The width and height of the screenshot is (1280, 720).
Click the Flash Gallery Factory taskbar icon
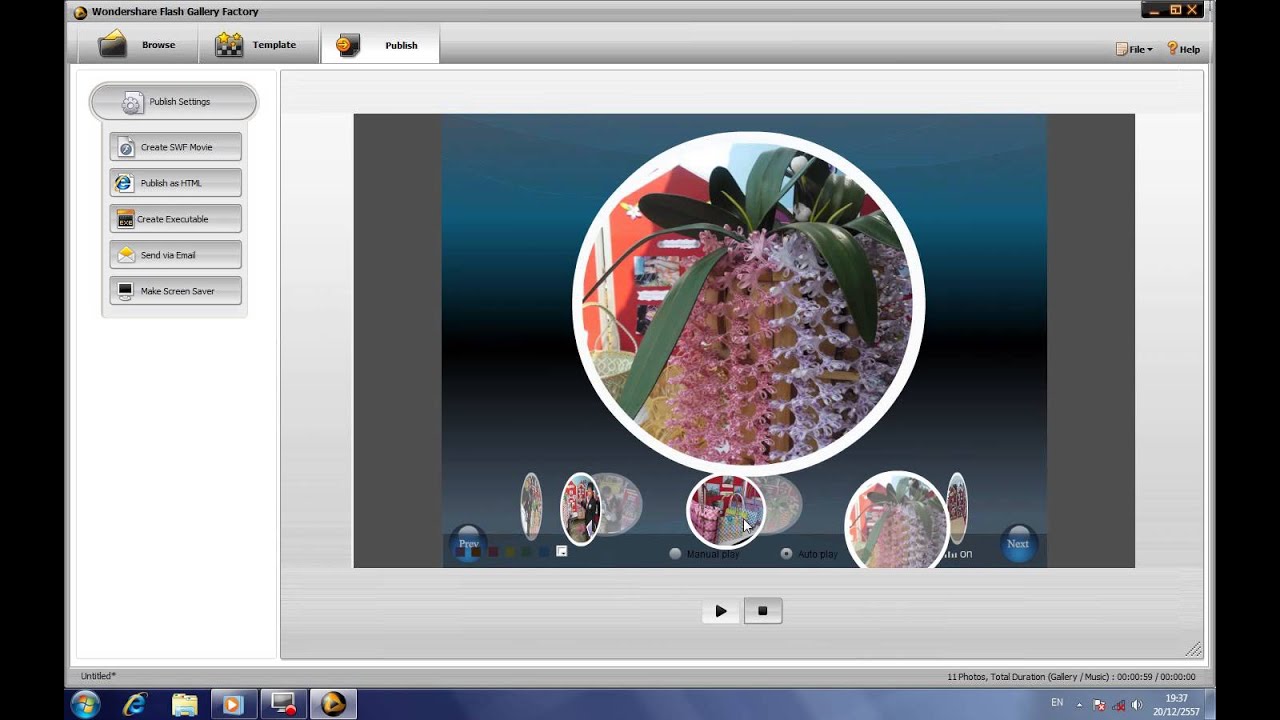(333, 705)
